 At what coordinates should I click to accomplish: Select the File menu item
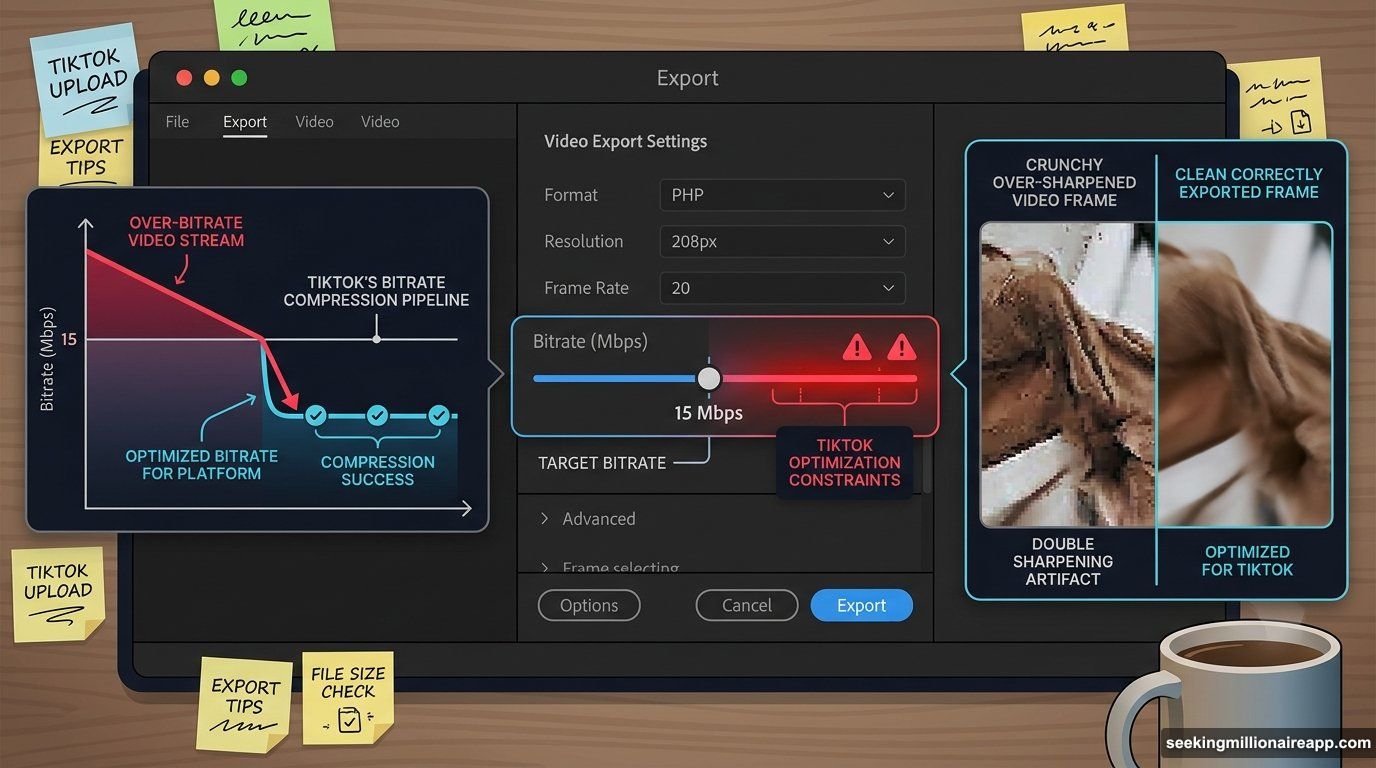click(176, 121)
